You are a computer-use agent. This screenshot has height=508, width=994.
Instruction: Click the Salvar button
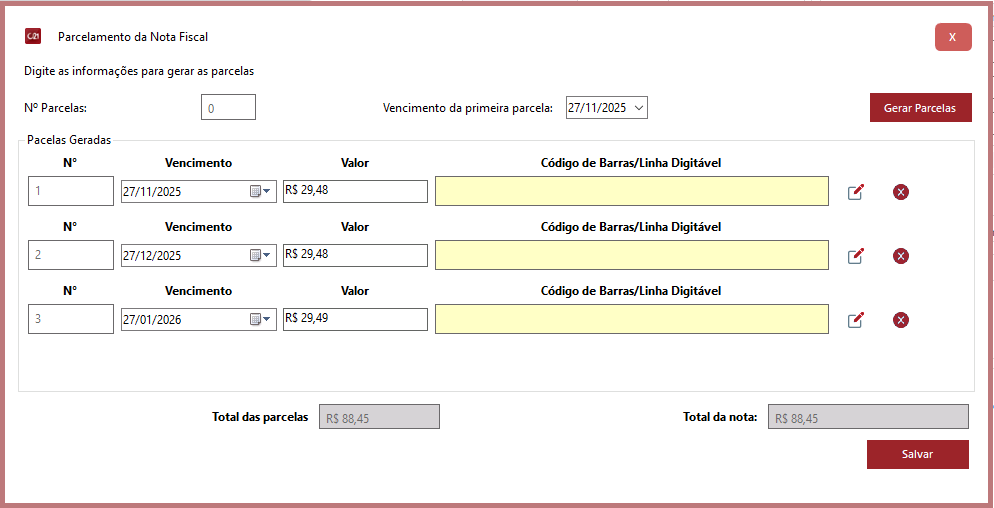[917, 454]
